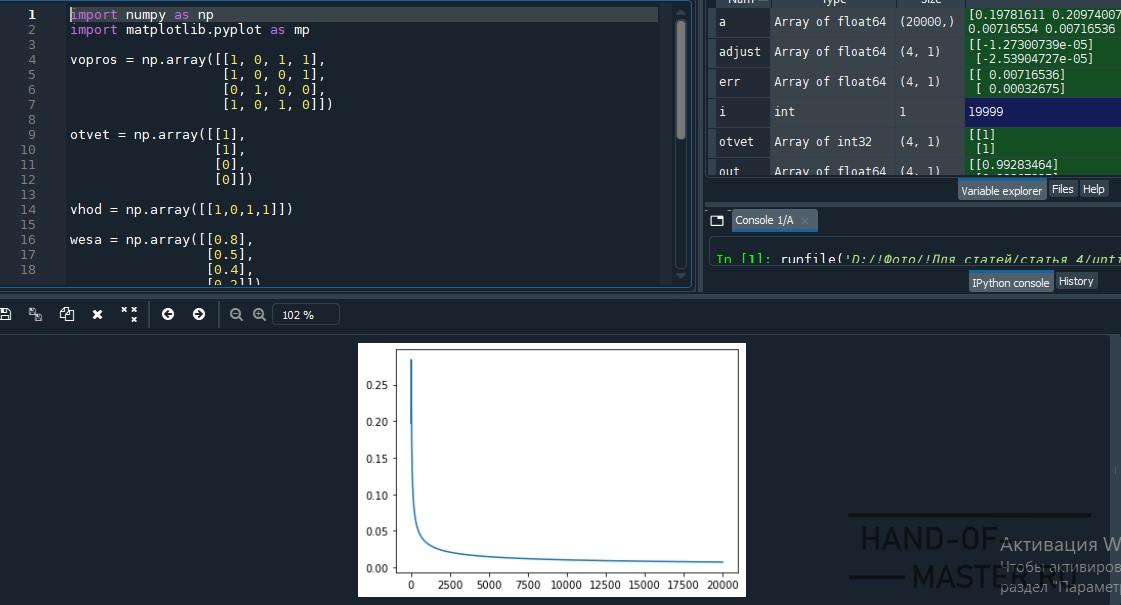This screenshot has height=605, width=1121.
Task: Switch to the History tab
Action: coord(1076,281)
